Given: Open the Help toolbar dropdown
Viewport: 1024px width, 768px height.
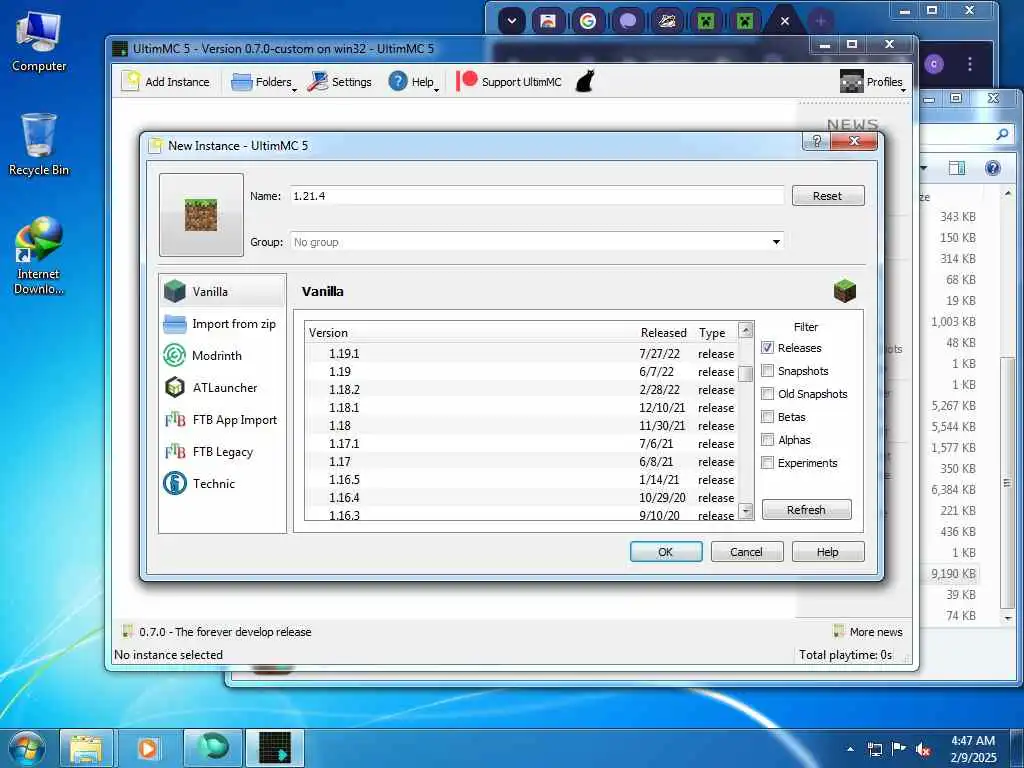Looking at the screenshot, I should (414, 82).
